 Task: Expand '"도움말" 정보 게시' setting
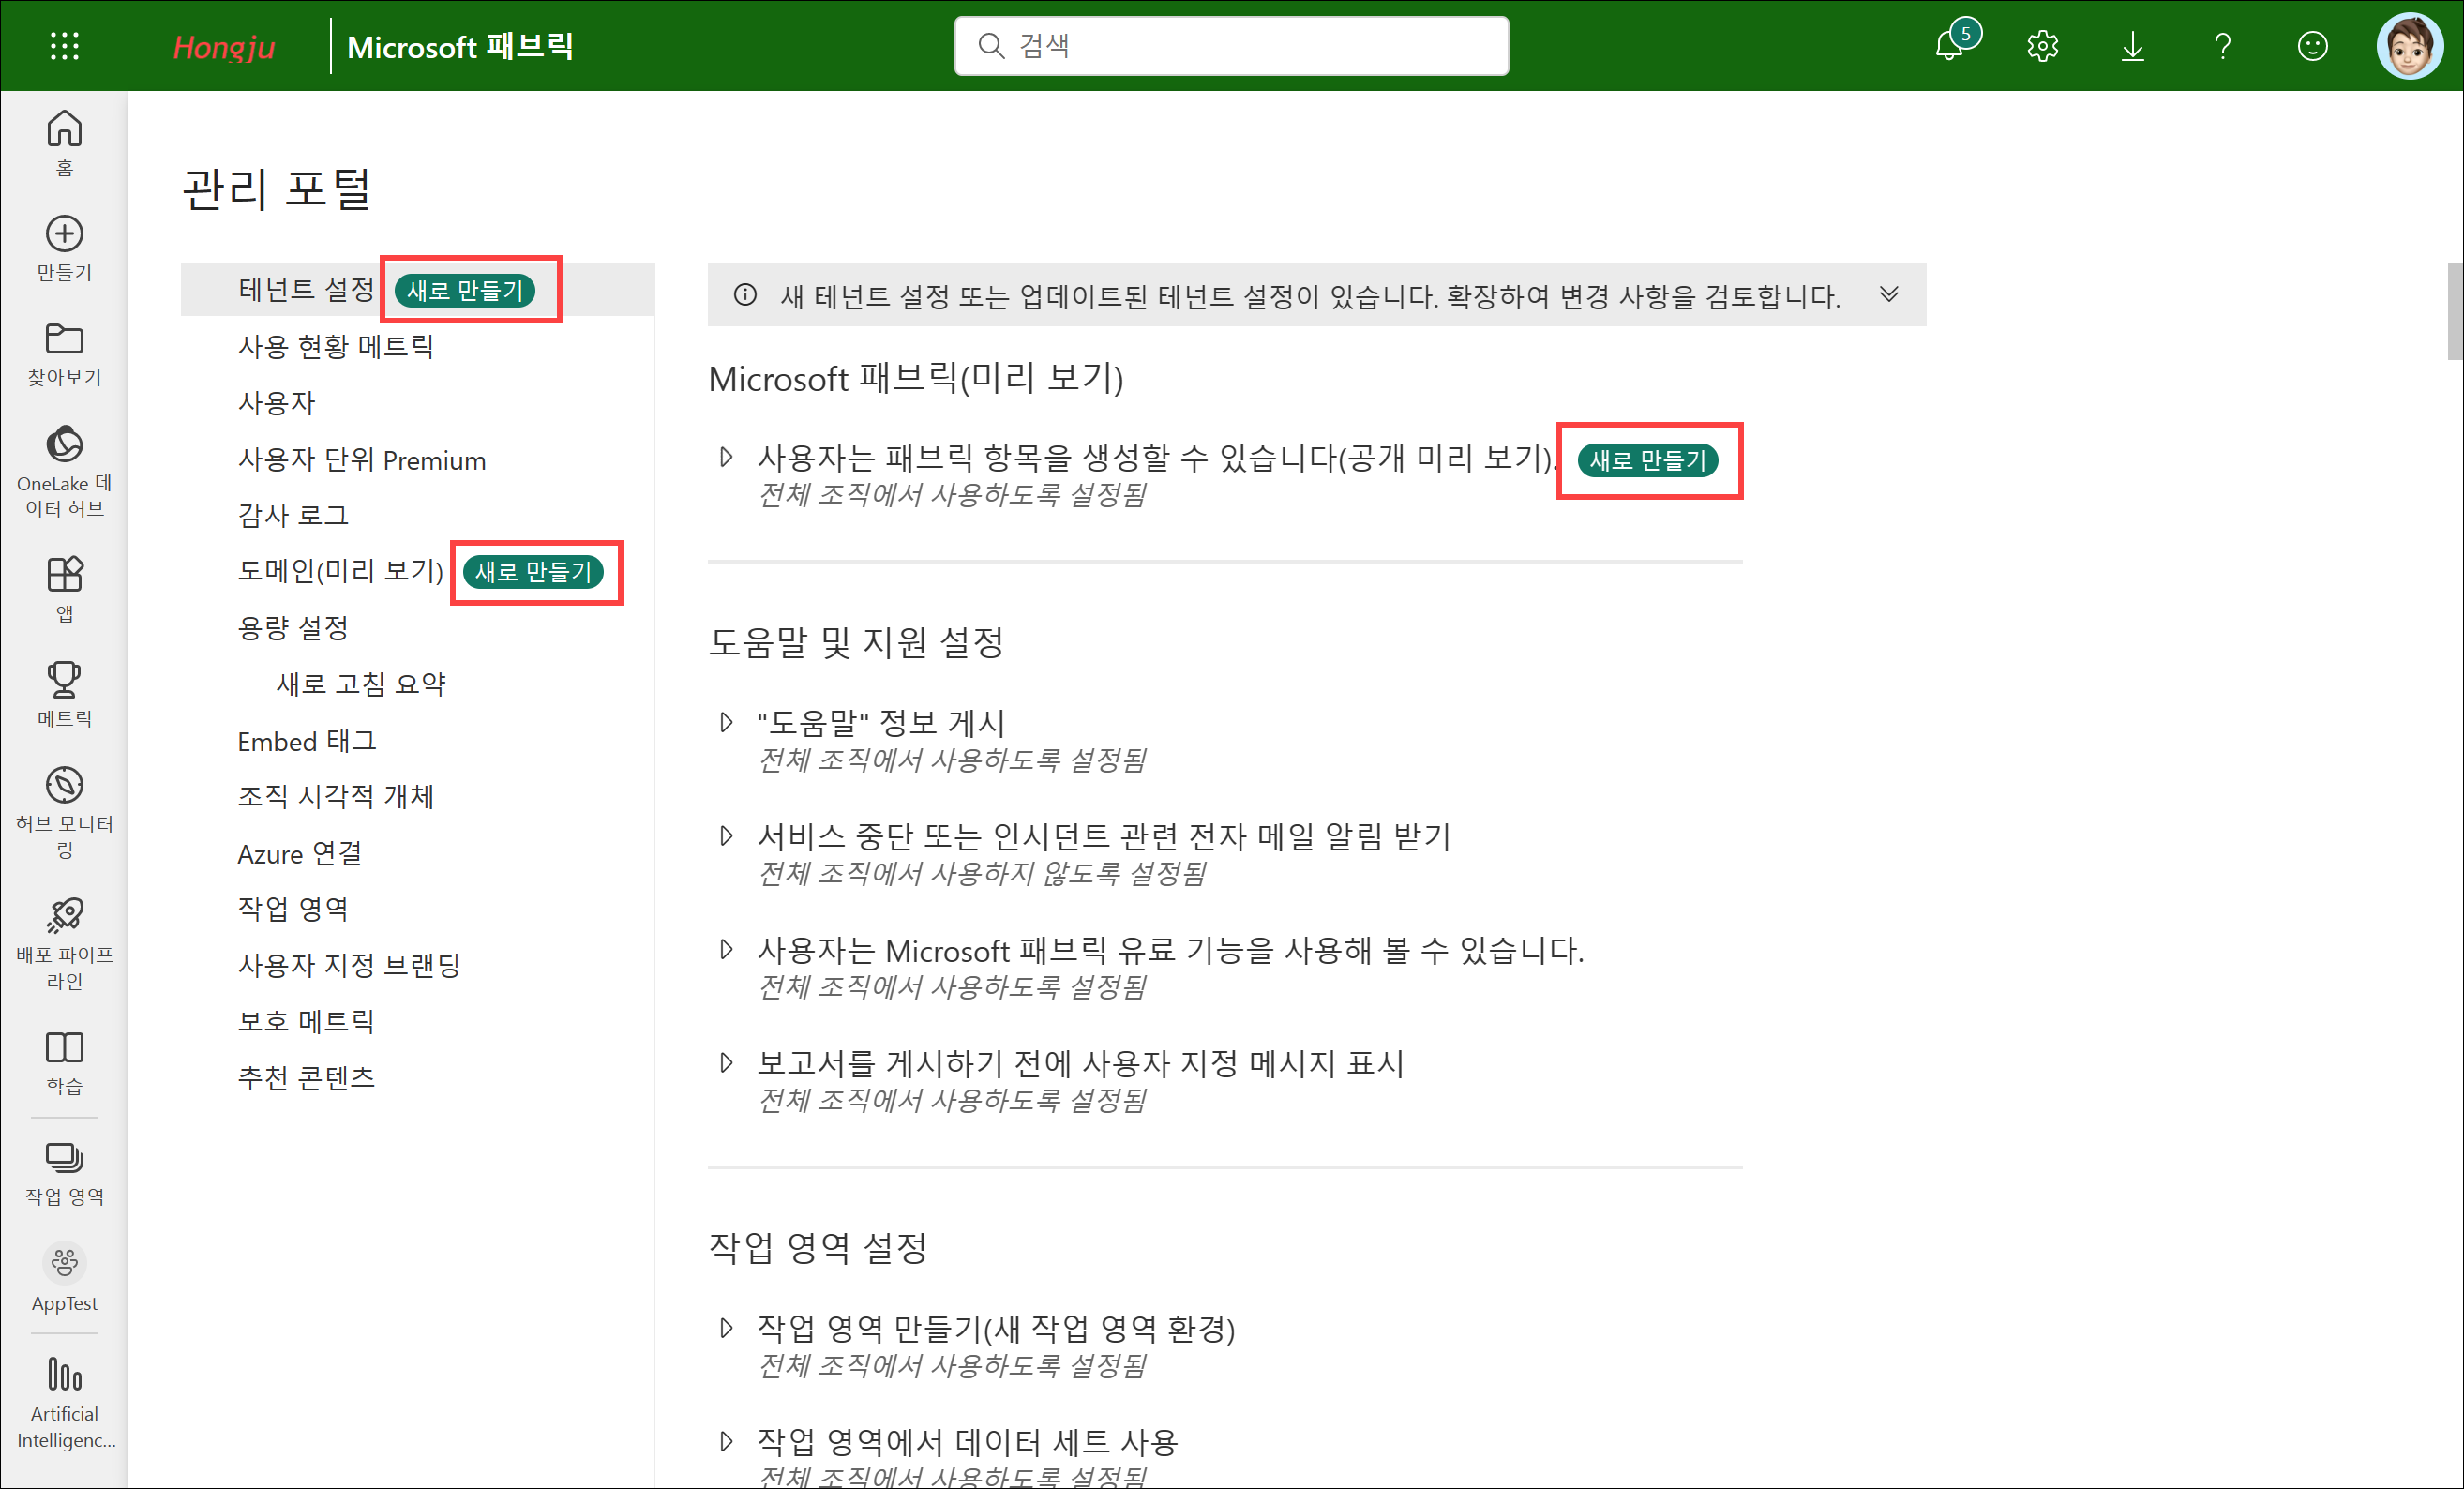(x=726, y=722)
